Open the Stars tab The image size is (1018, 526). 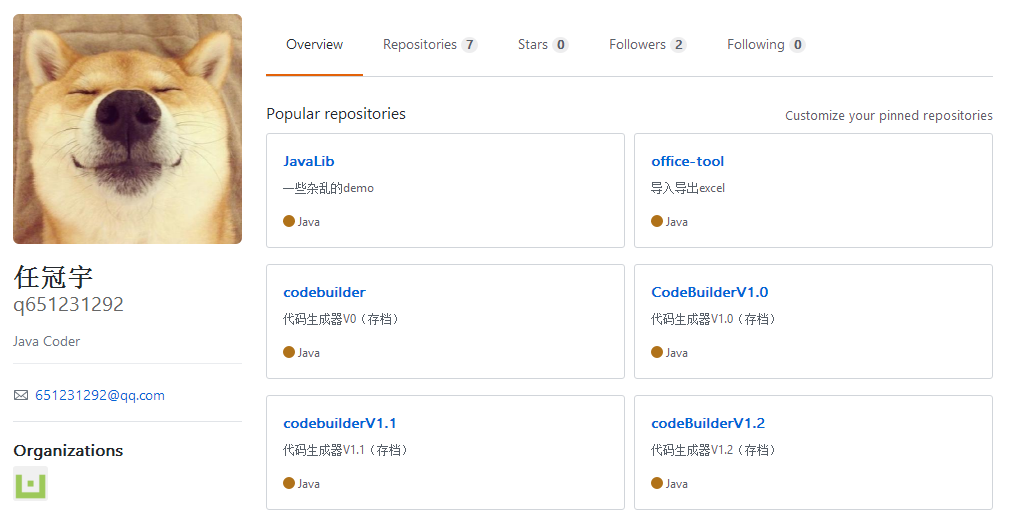(543, 45)
